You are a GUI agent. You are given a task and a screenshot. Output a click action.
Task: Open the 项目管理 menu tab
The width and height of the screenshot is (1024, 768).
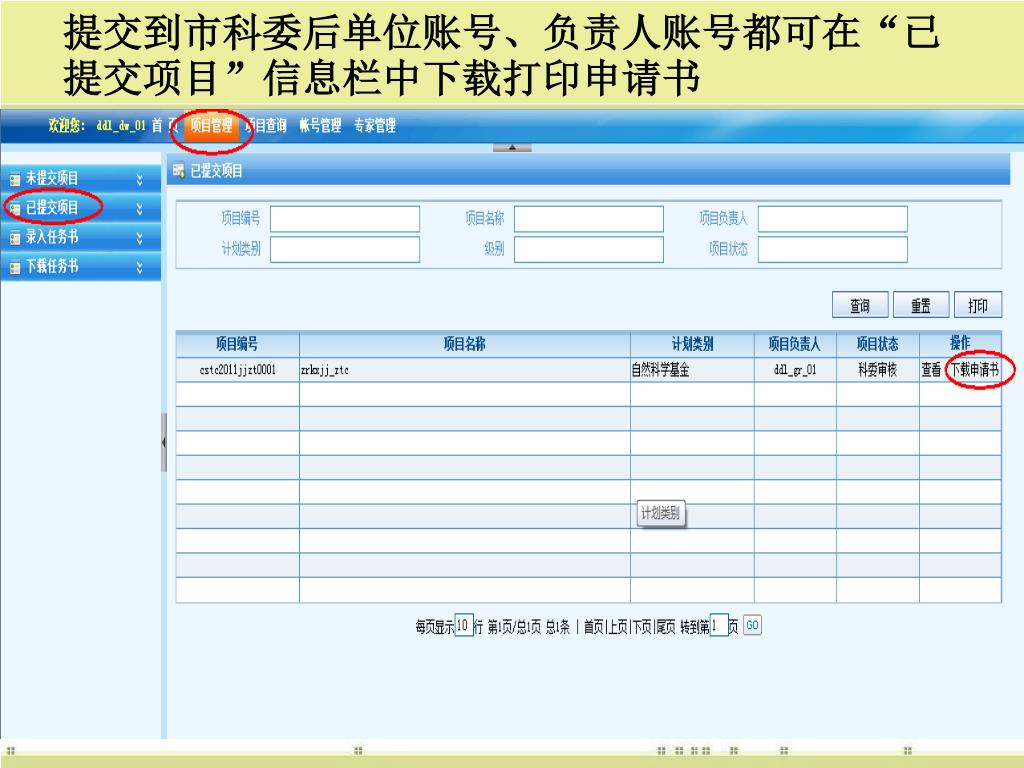tap(211, 125)
